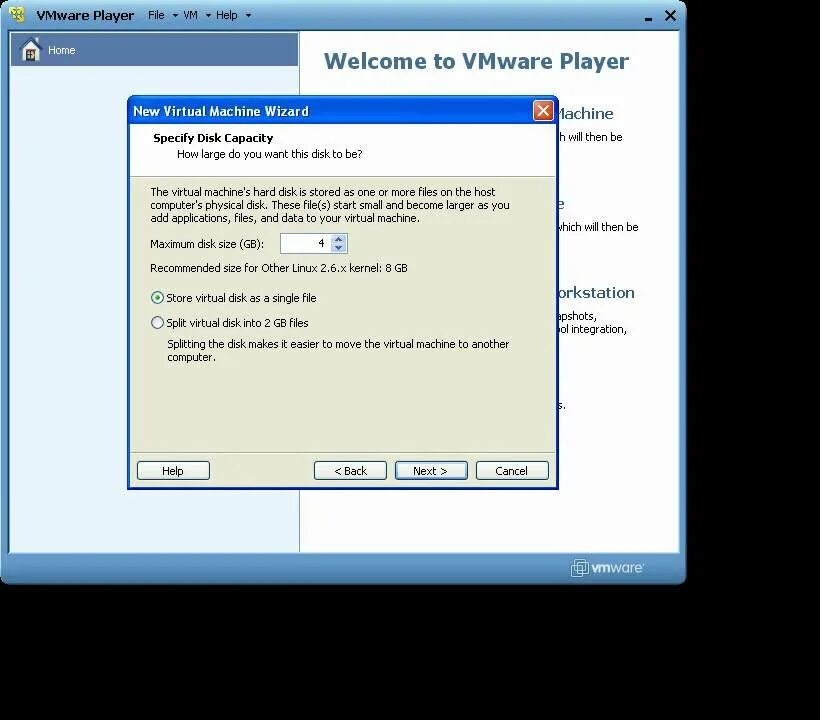Click the VMware Player app logo icon
820x720 pixels.
[17, 15]
